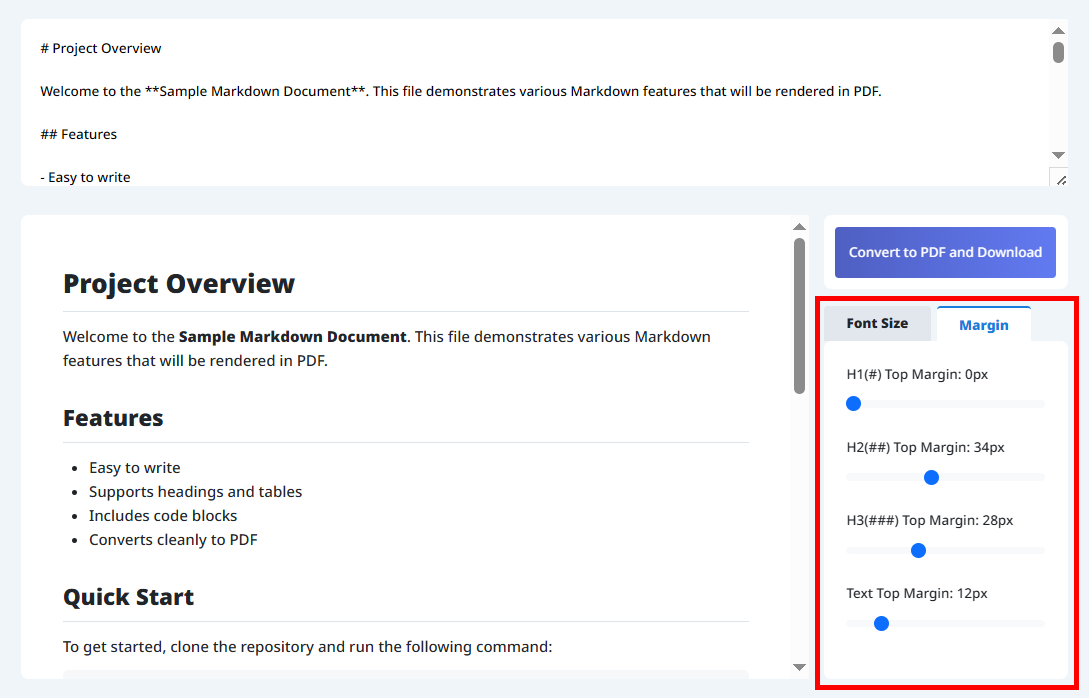Image resolution: width=1089 pixels, height=698 pixels.
Task: Click the markdown editor scroll up arrow
Action: [x=1058, y=31]
